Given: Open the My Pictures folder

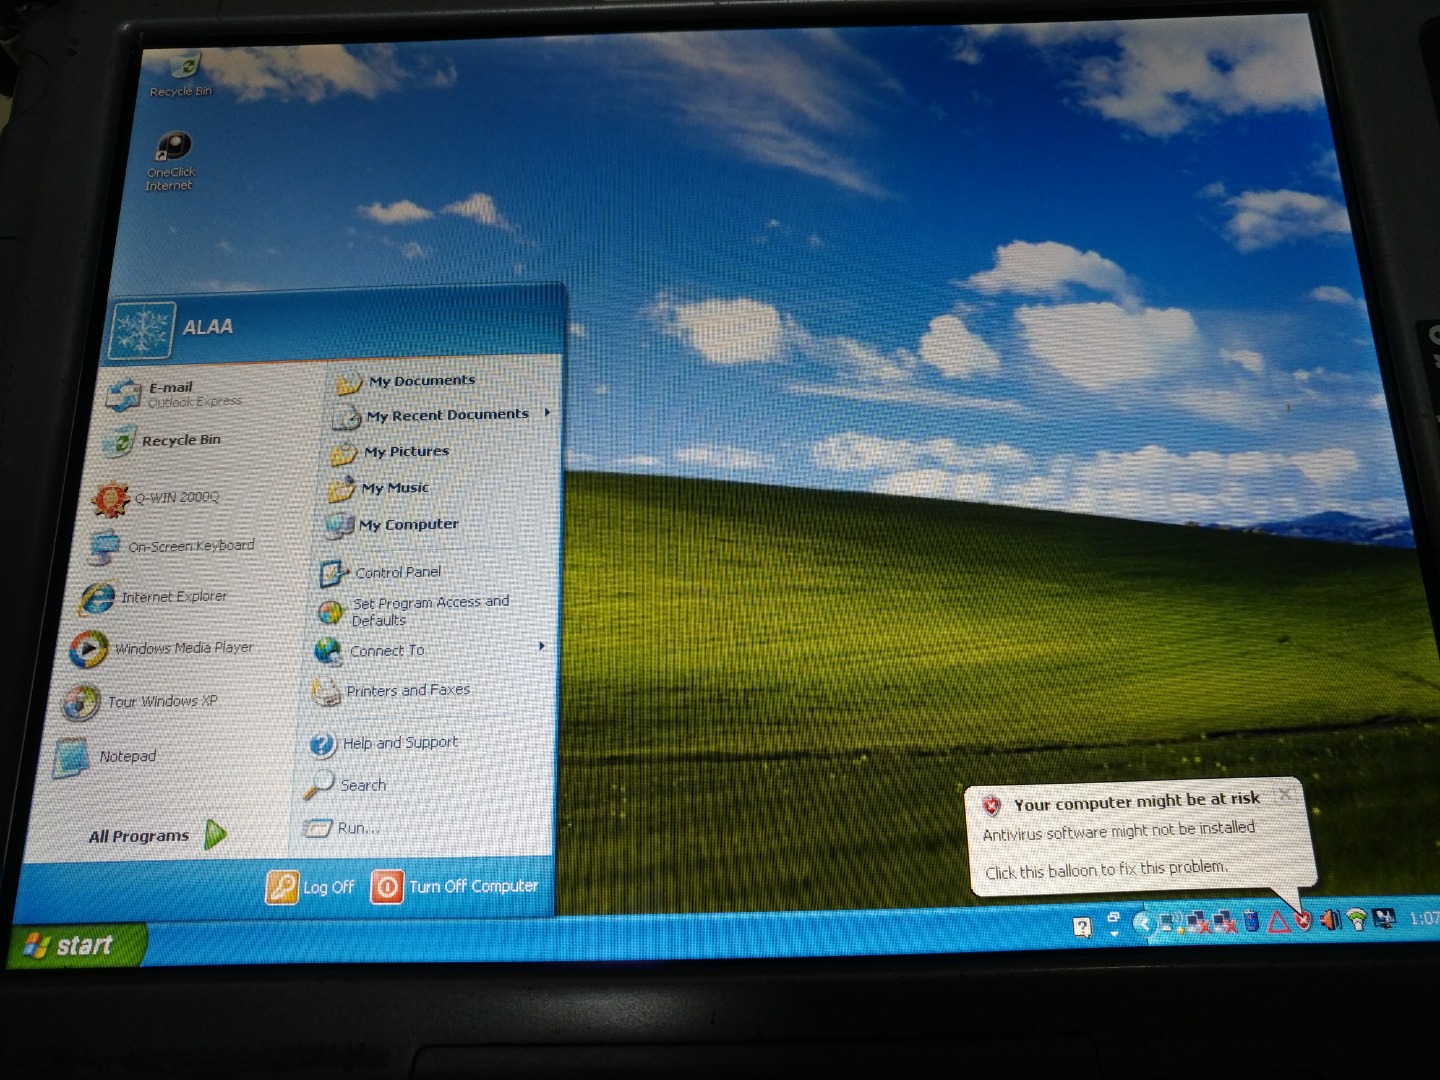Looking at the screenshot, I should coord(390,452).
